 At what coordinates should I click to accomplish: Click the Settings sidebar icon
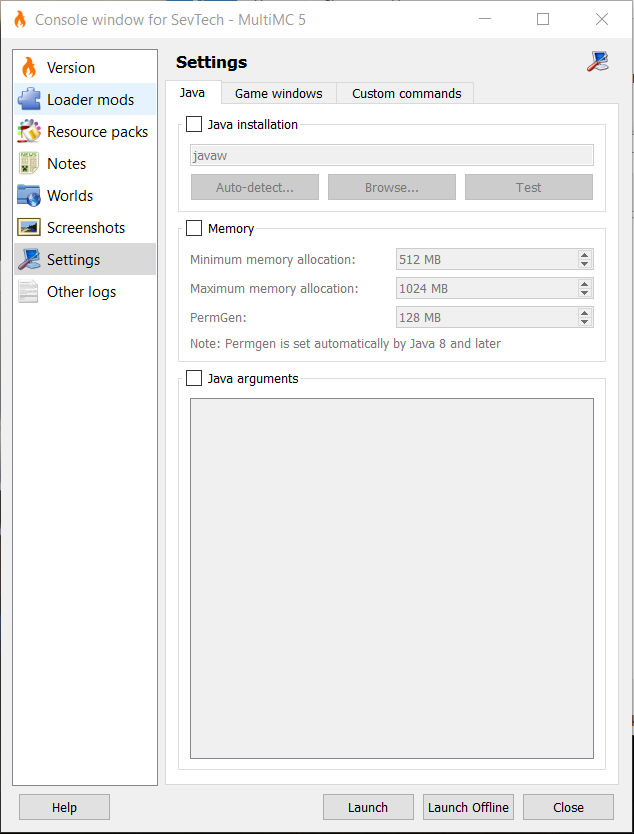tap(29, 259)
